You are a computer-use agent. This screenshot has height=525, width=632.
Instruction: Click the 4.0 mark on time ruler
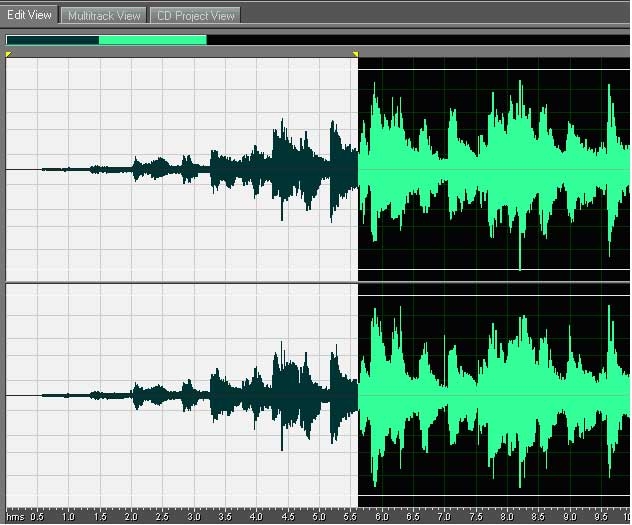click(256, 517)
